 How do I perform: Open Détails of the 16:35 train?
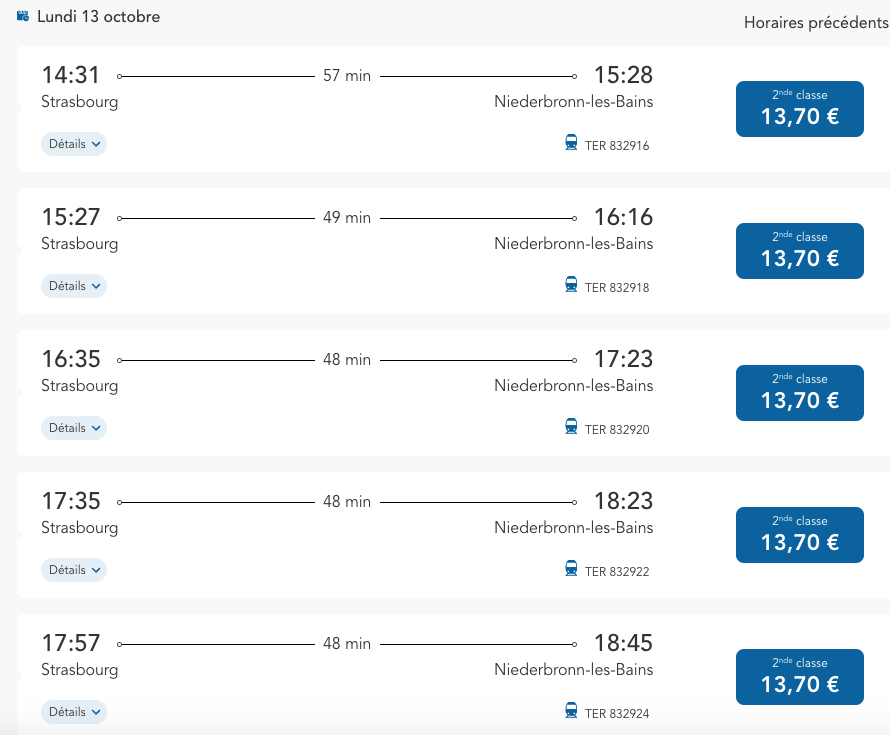click(x=74, y=428)
